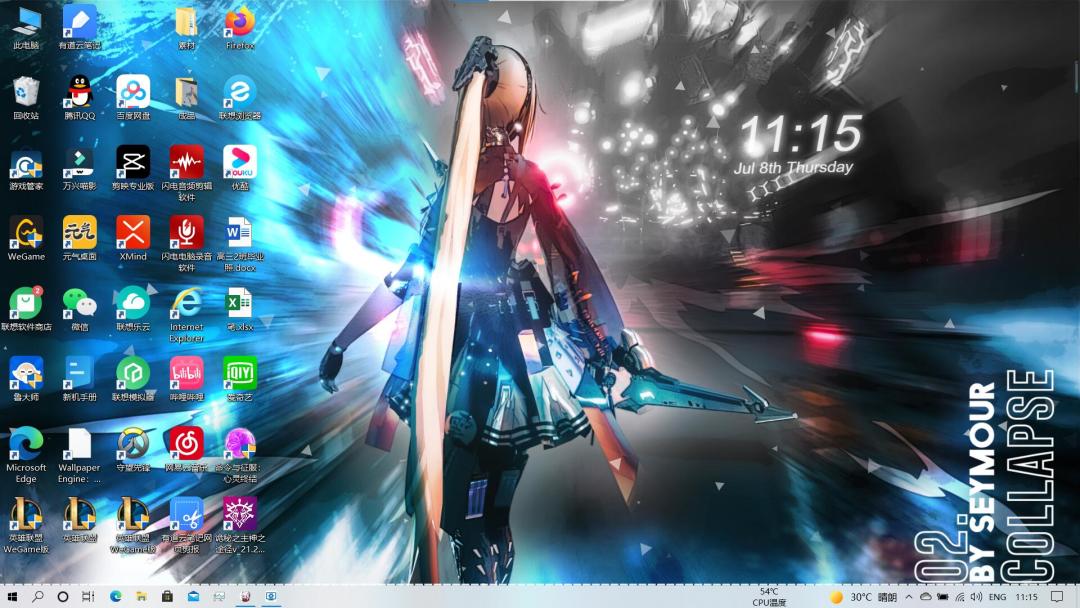Click the 回收站 recycle bin
1080x608 pixels.
pyautogui.click(x=26, y=96)
